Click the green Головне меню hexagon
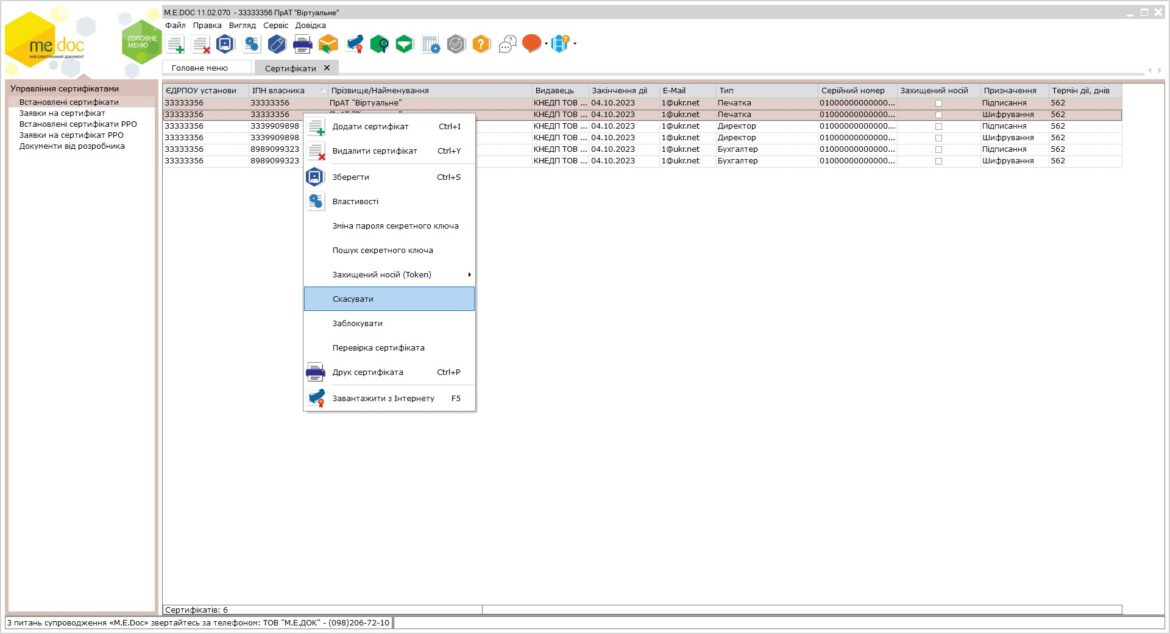1170x634 pixels. pyautogui.click(x=141, y=42)
